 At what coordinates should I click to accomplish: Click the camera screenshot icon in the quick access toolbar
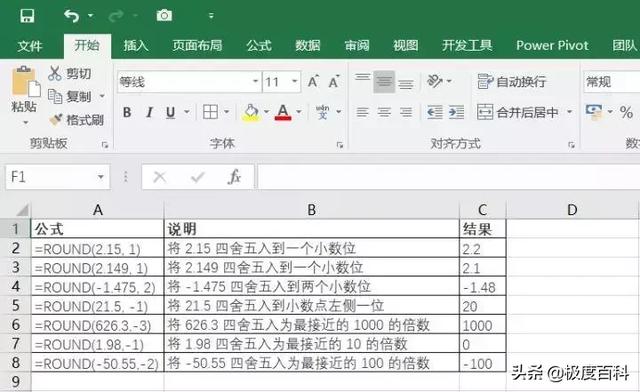click(164, 16)
